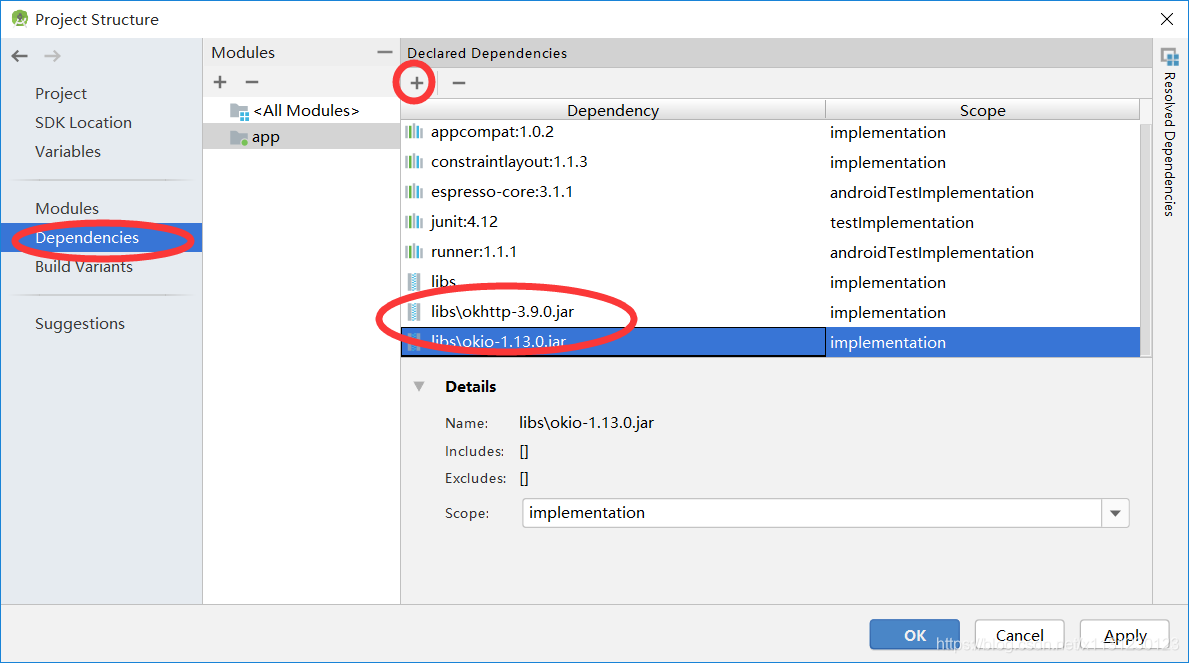
Task: Sort by the Dependency column header
Action: (x=613, y=110)
